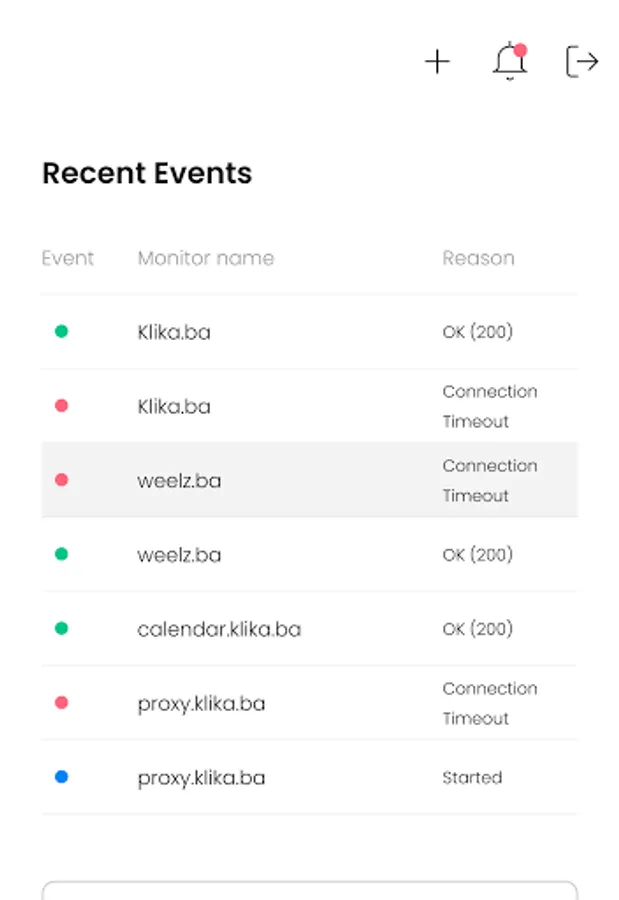Click the red dot beside weelz.ba

[x=61, y=480]
